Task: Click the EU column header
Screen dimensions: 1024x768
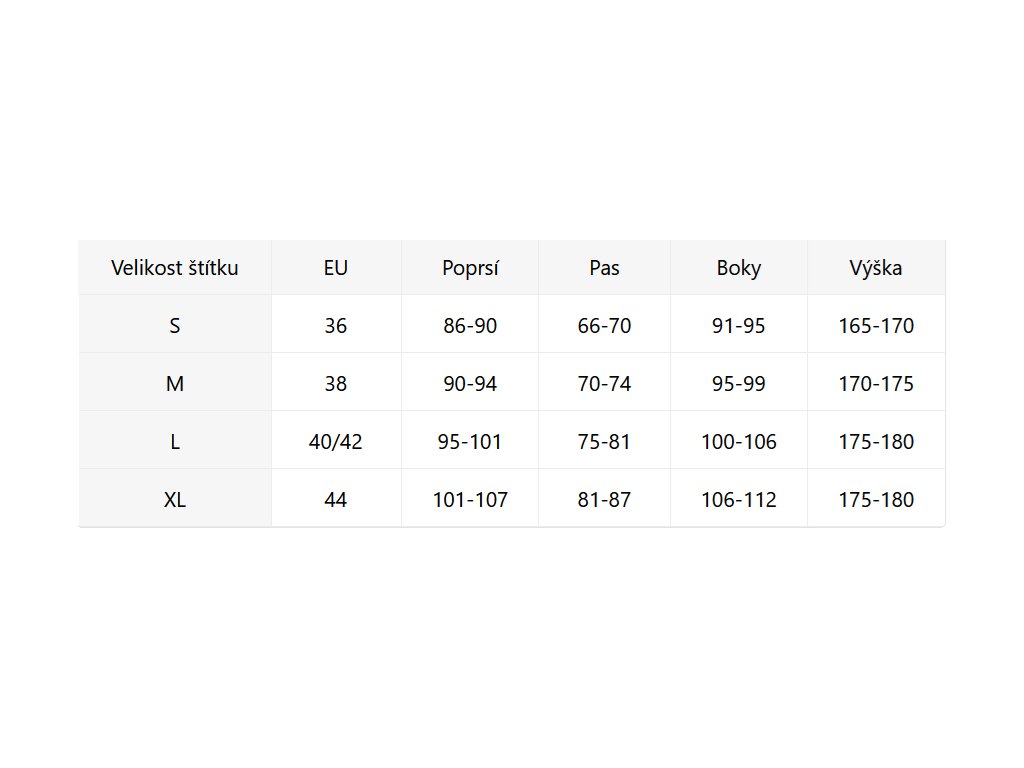Action: [336, 268]
